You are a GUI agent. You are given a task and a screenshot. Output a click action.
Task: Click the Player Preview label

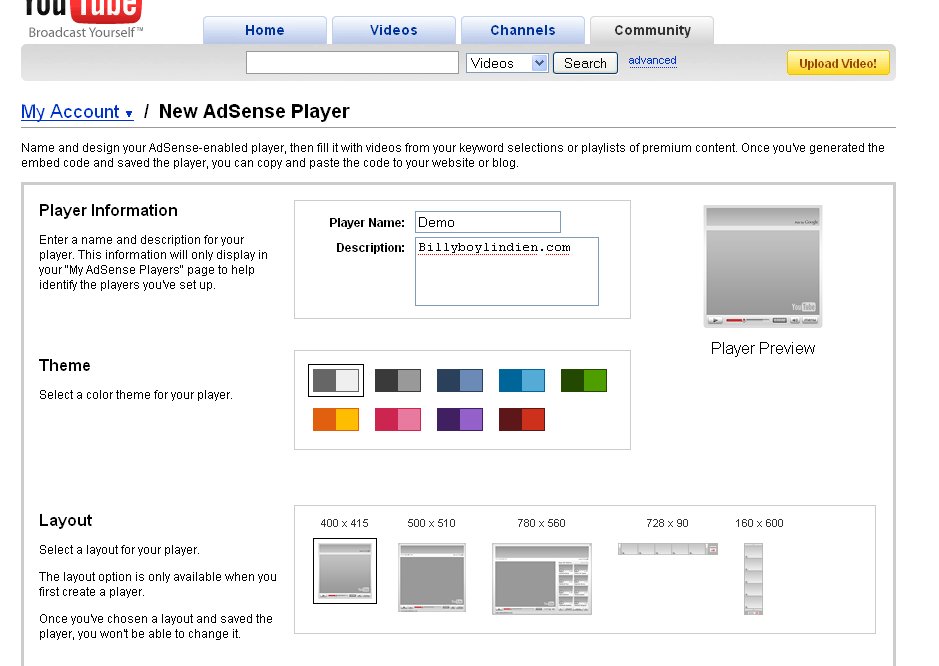[763, 349]
